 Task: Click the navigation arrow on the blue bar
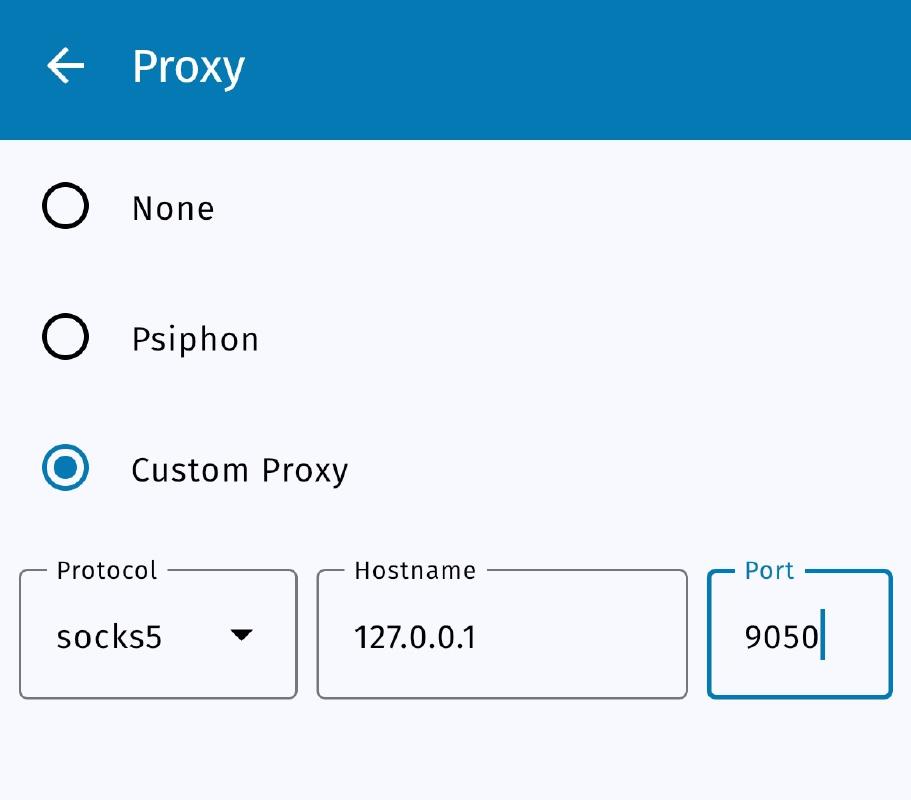pyautogui.click(x=64, y=66)
